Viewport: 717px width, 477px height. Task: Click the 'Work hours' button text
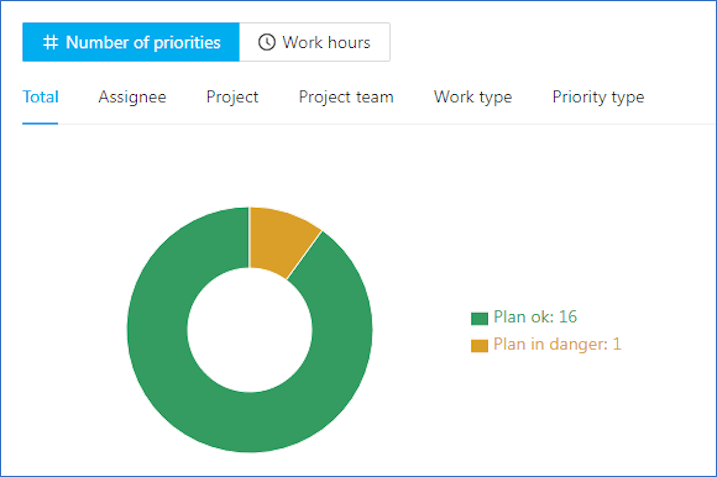(x=326, y=42)
